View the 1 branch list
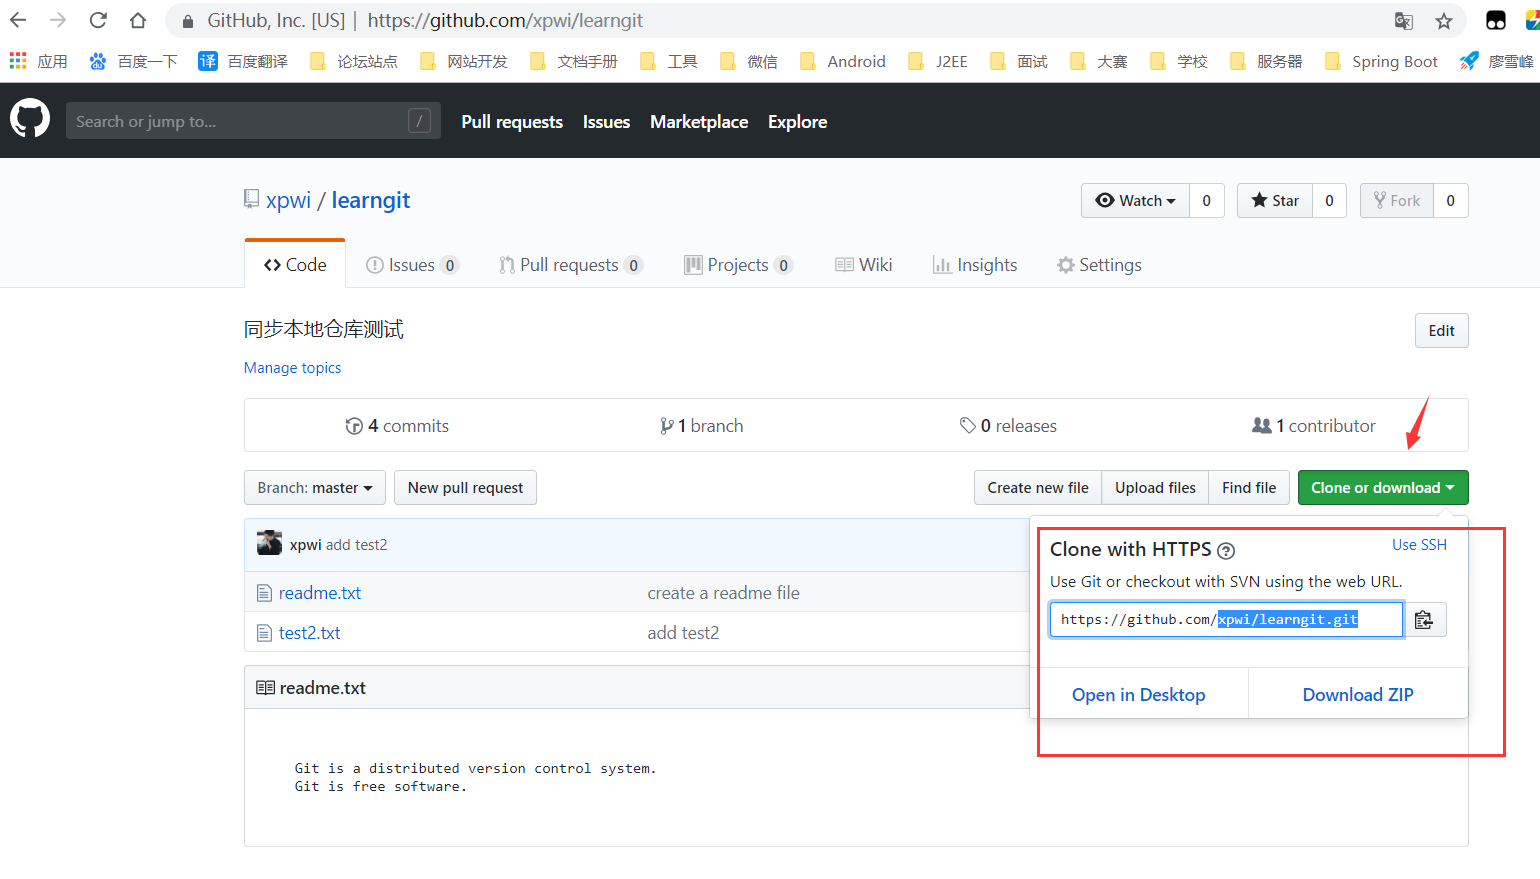This screenshot has height=879, width=1540. (x=701, y=425)
